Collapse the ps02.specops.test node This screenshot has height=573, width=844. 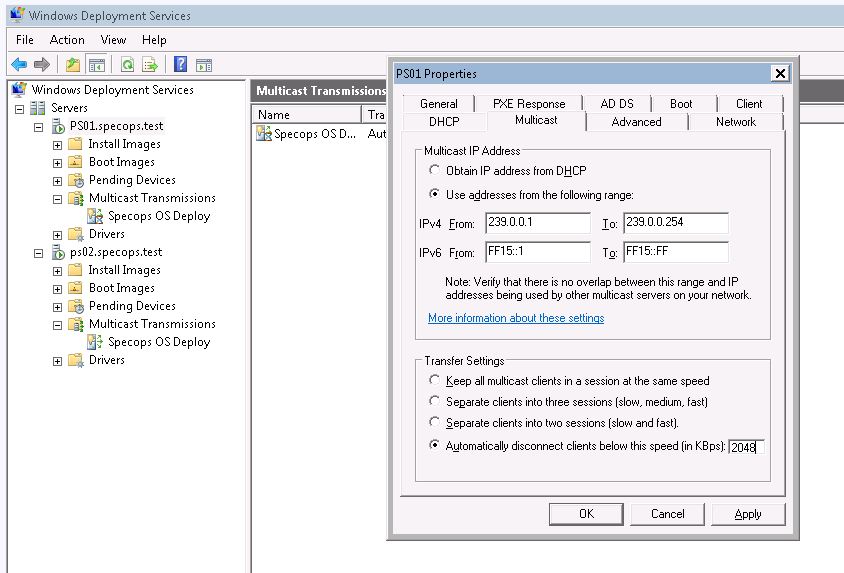coord(38,253)
